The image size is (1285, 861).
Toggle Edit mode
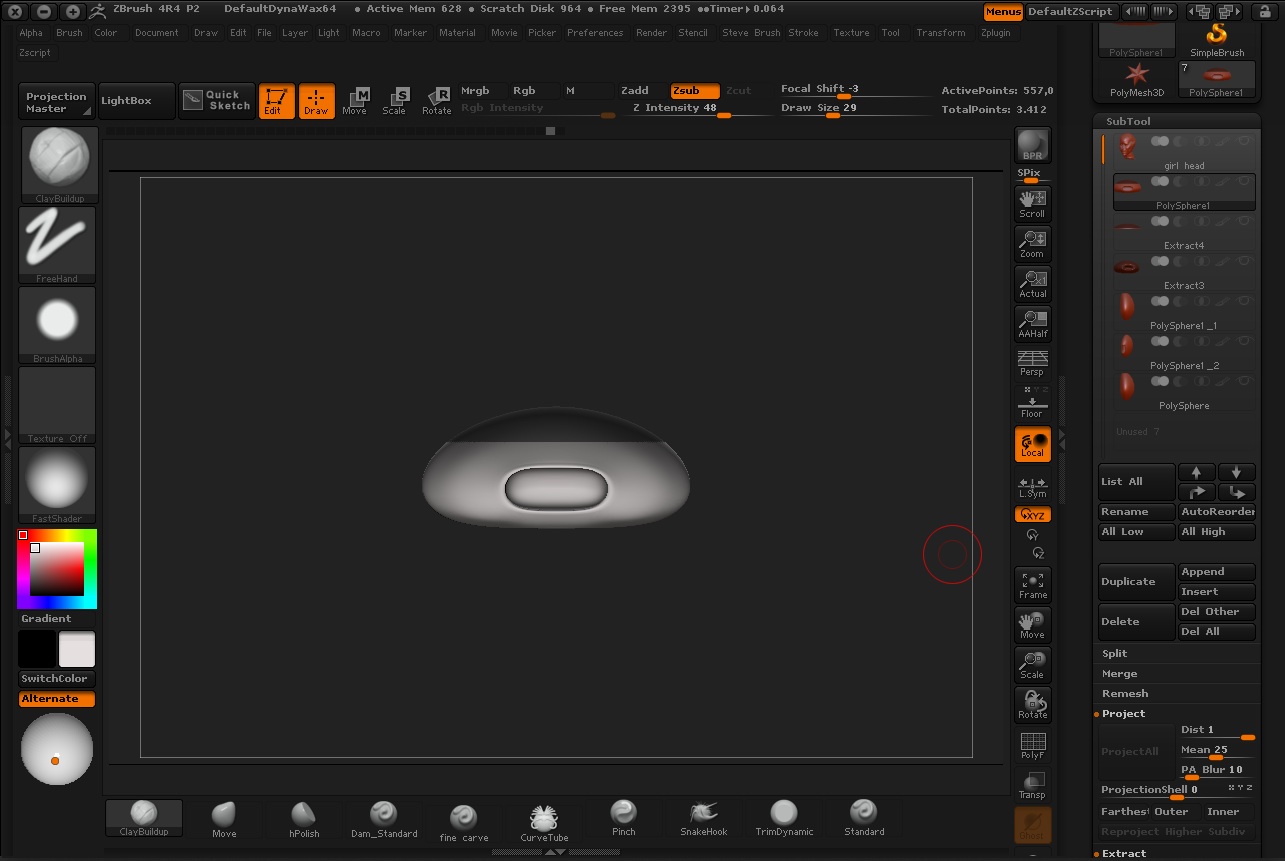[276, 100]
